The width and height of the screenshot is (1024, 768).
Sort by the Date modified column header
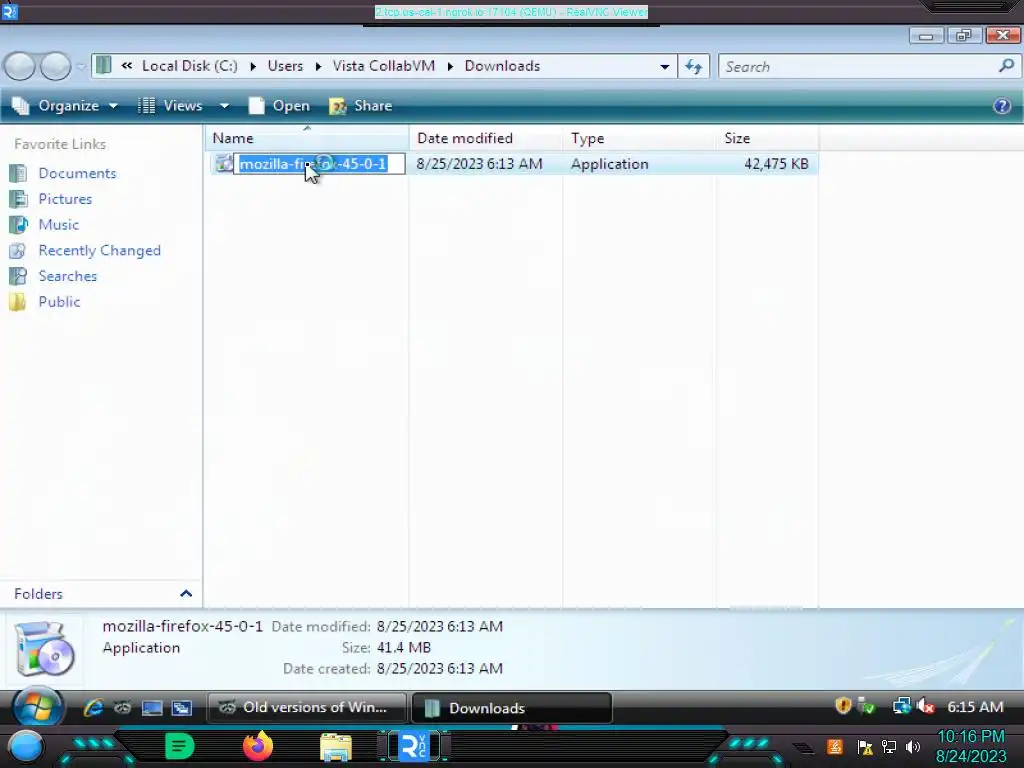tap(486, 138)
